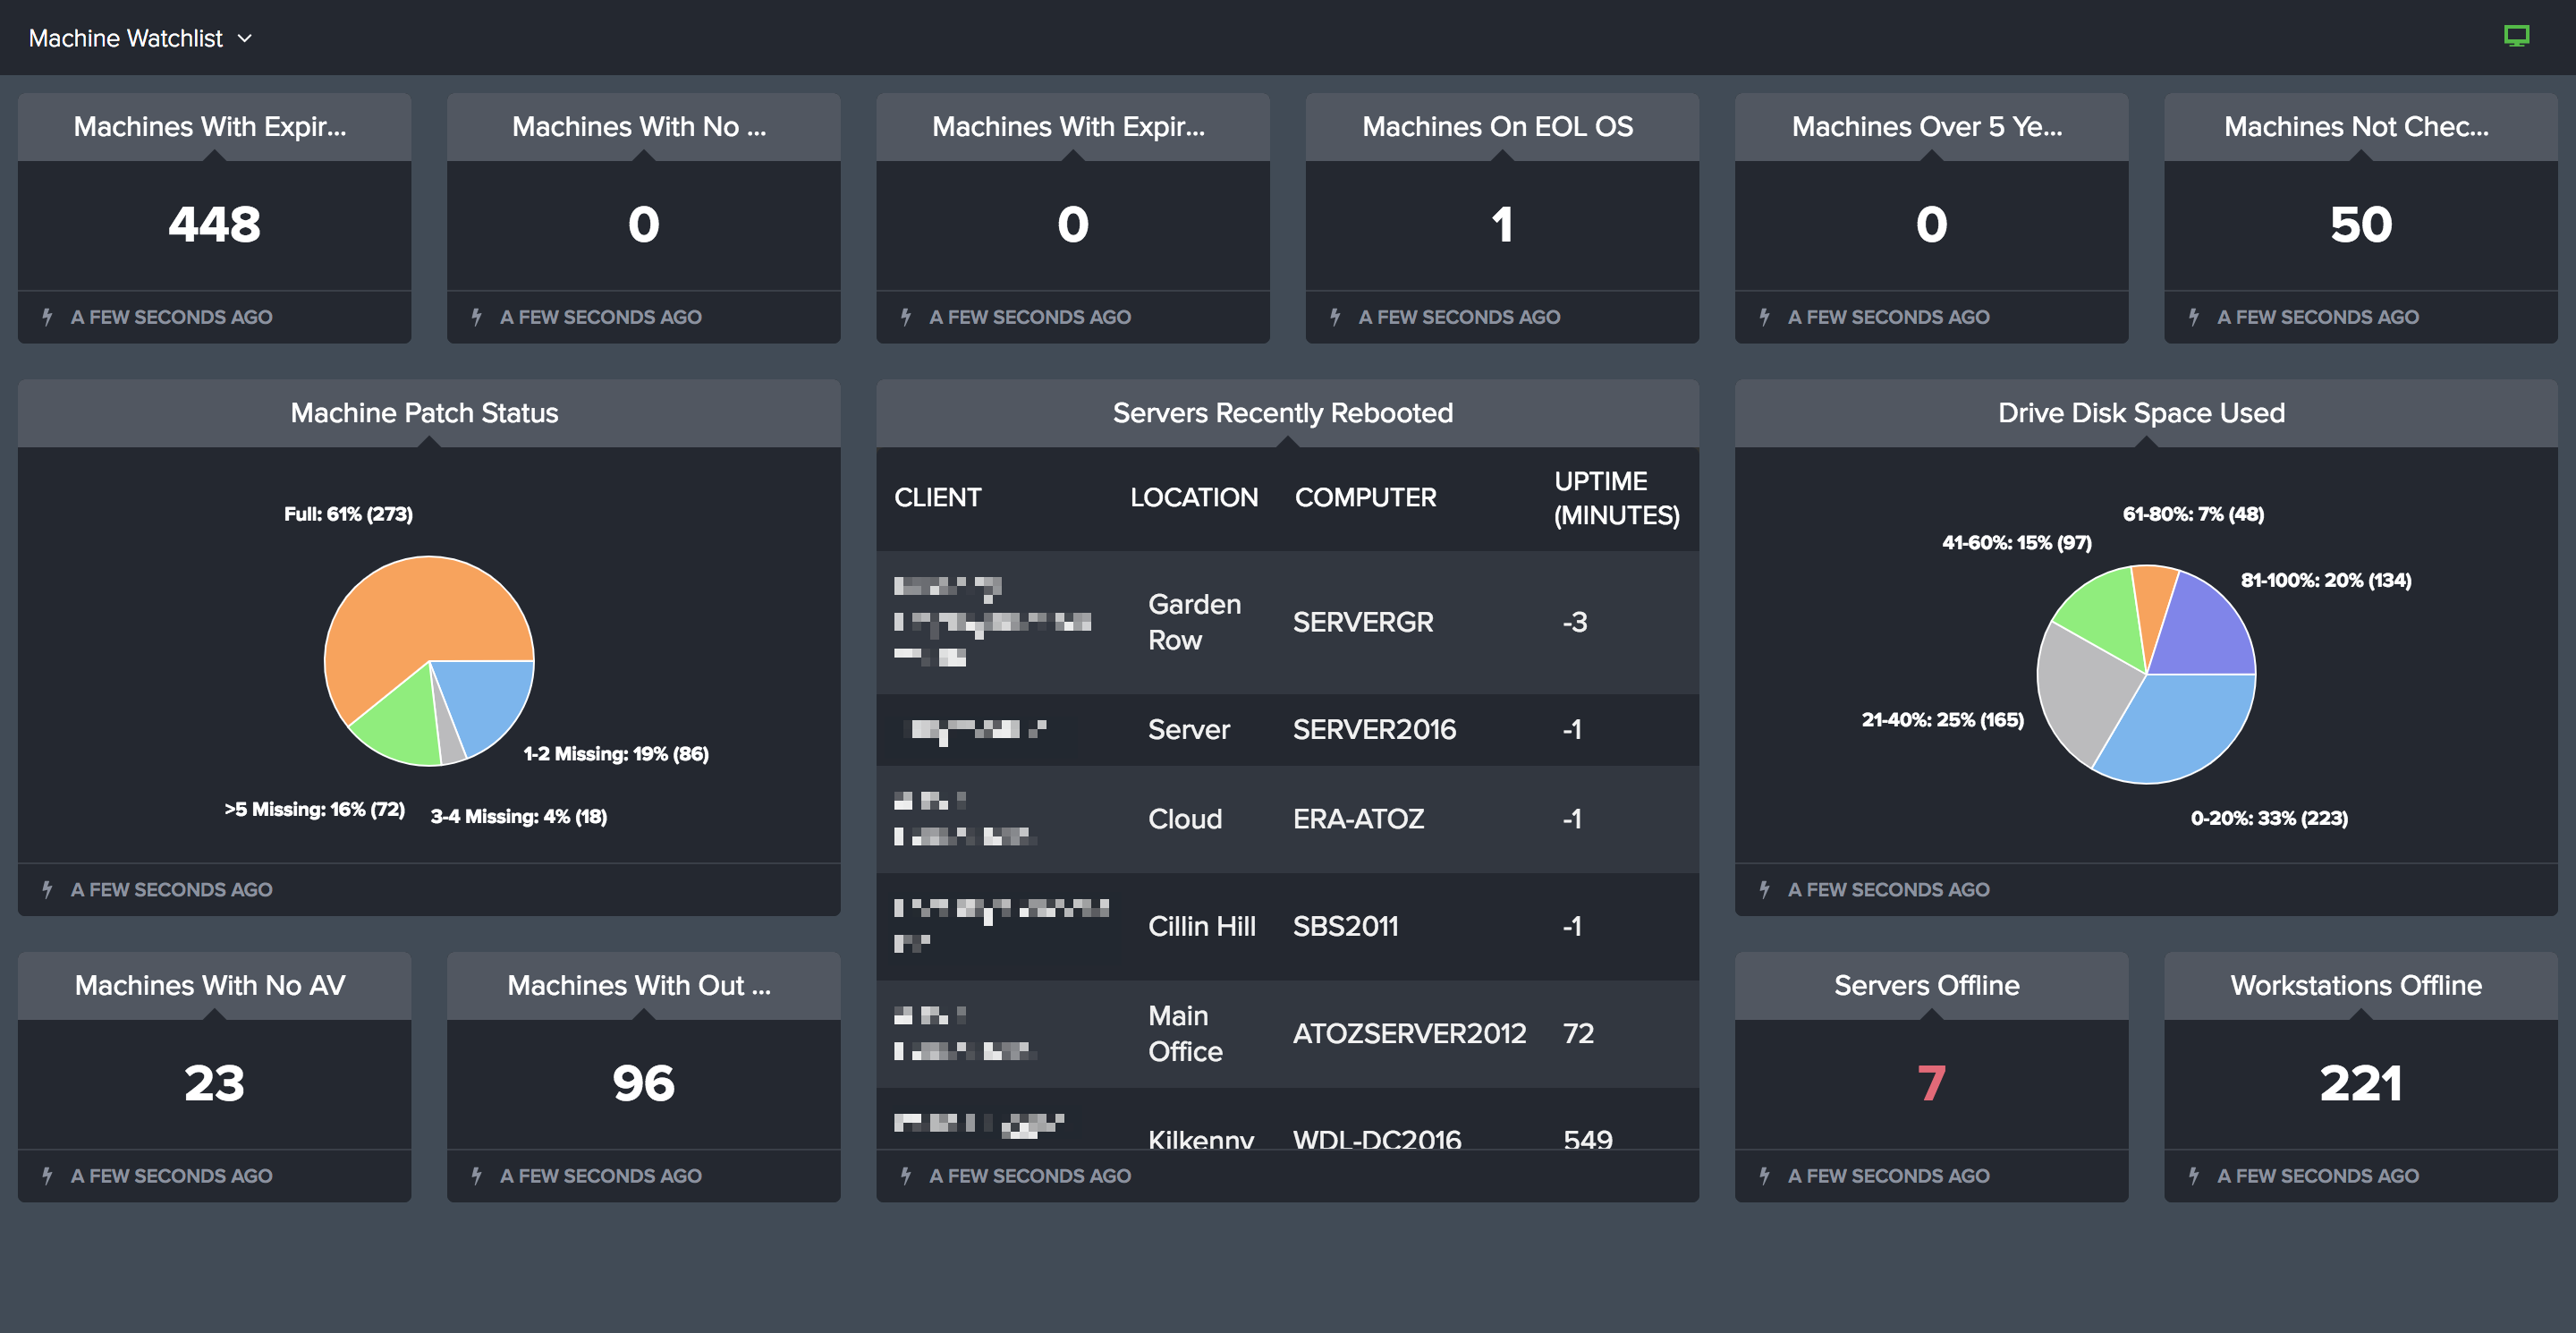This screenshot has width=2576, height=1333.
Task: Click lightning icon in Machines On EOL OS
Action: pyautogui.click(x=1335, y=317)
